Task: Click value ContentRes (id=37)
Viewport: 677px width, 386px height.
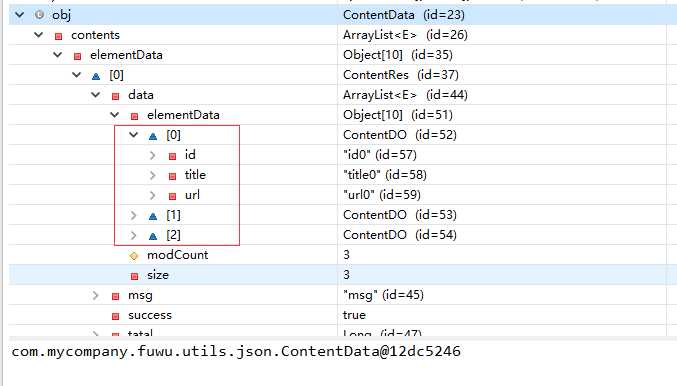Action: [401, 75]
